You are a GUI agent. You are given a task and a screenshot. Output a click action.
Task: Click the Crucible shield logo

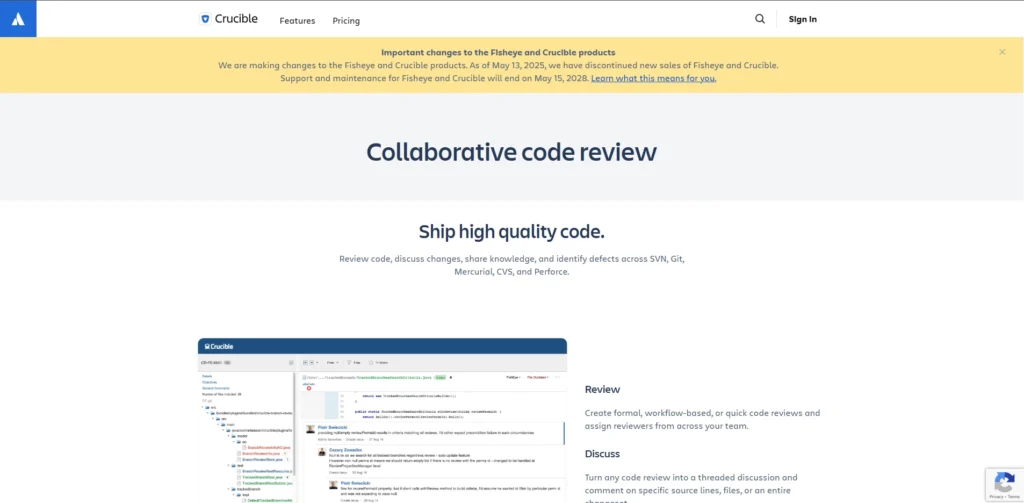[x=205, y=20]
